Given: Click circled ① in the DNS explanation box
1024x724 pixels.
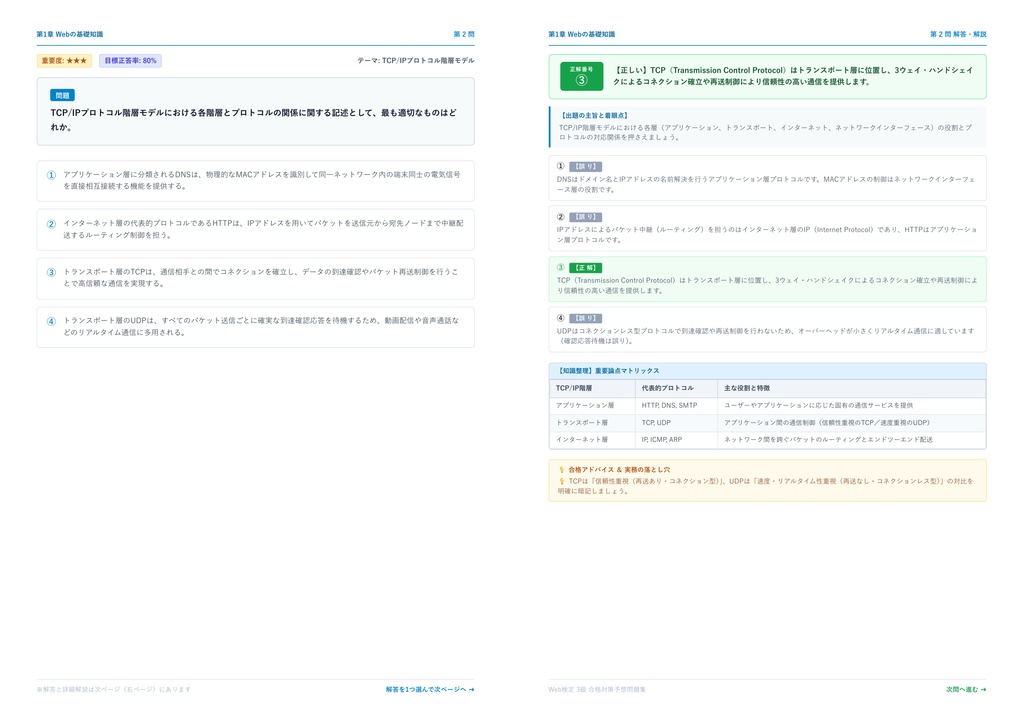Looking at the screenshot, I should click(560, 166).
